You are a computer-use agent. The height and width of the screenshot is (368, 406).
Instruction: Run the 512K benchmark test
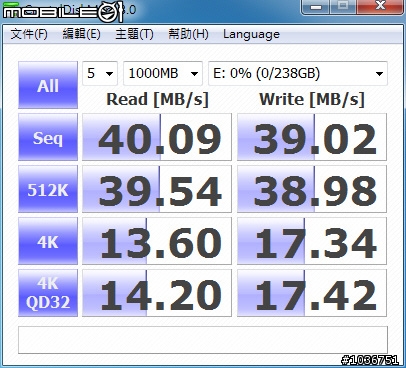point(48,189)
